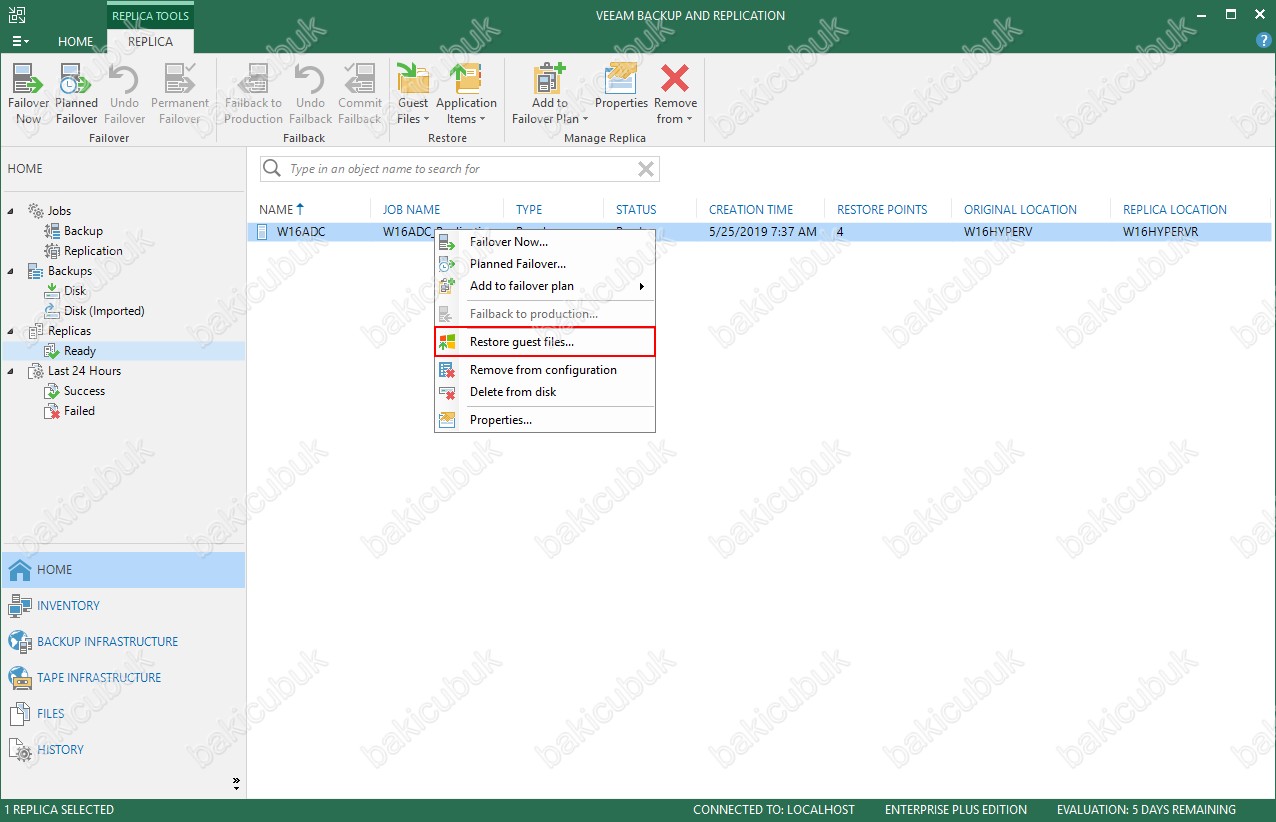This screenshot has height=822, width=1276.
Task: Open the INVENTORY navigation view
Action: coord(122,606)
